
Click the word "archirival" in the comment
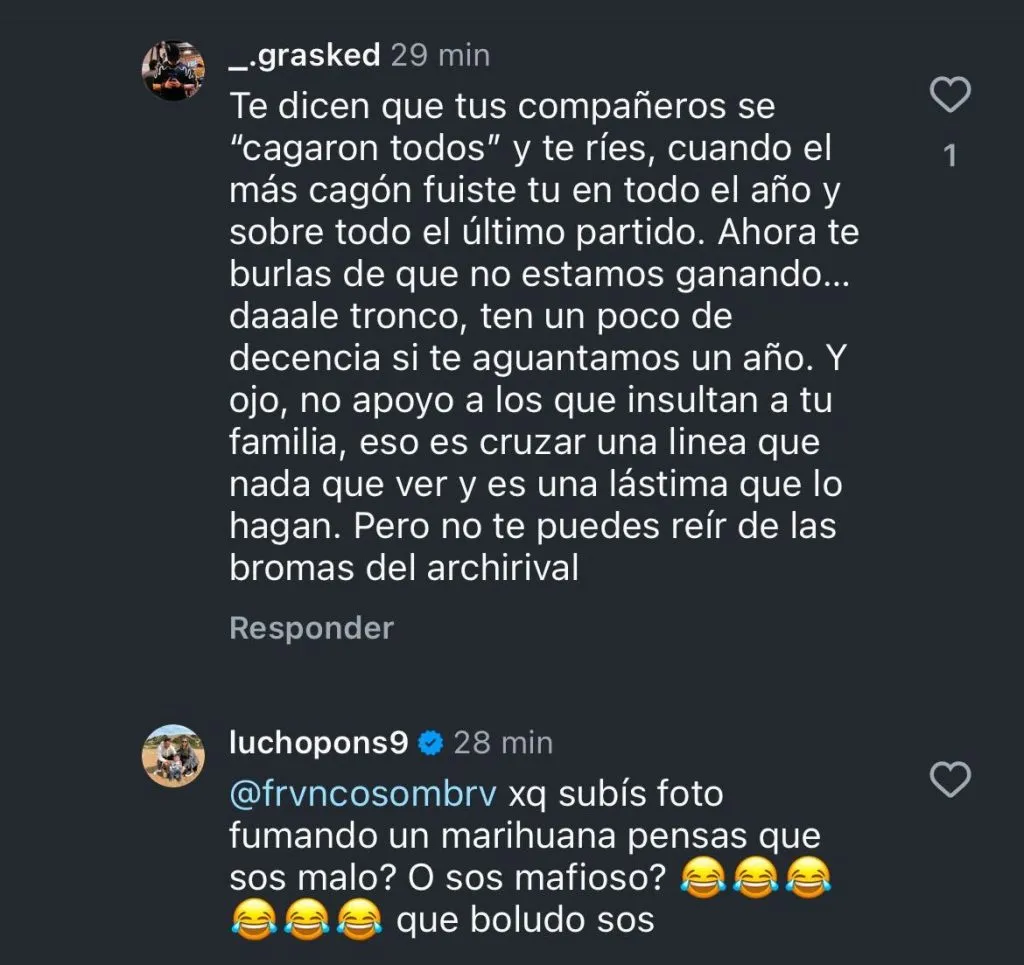pyautogui.click(x=493, y=567)
